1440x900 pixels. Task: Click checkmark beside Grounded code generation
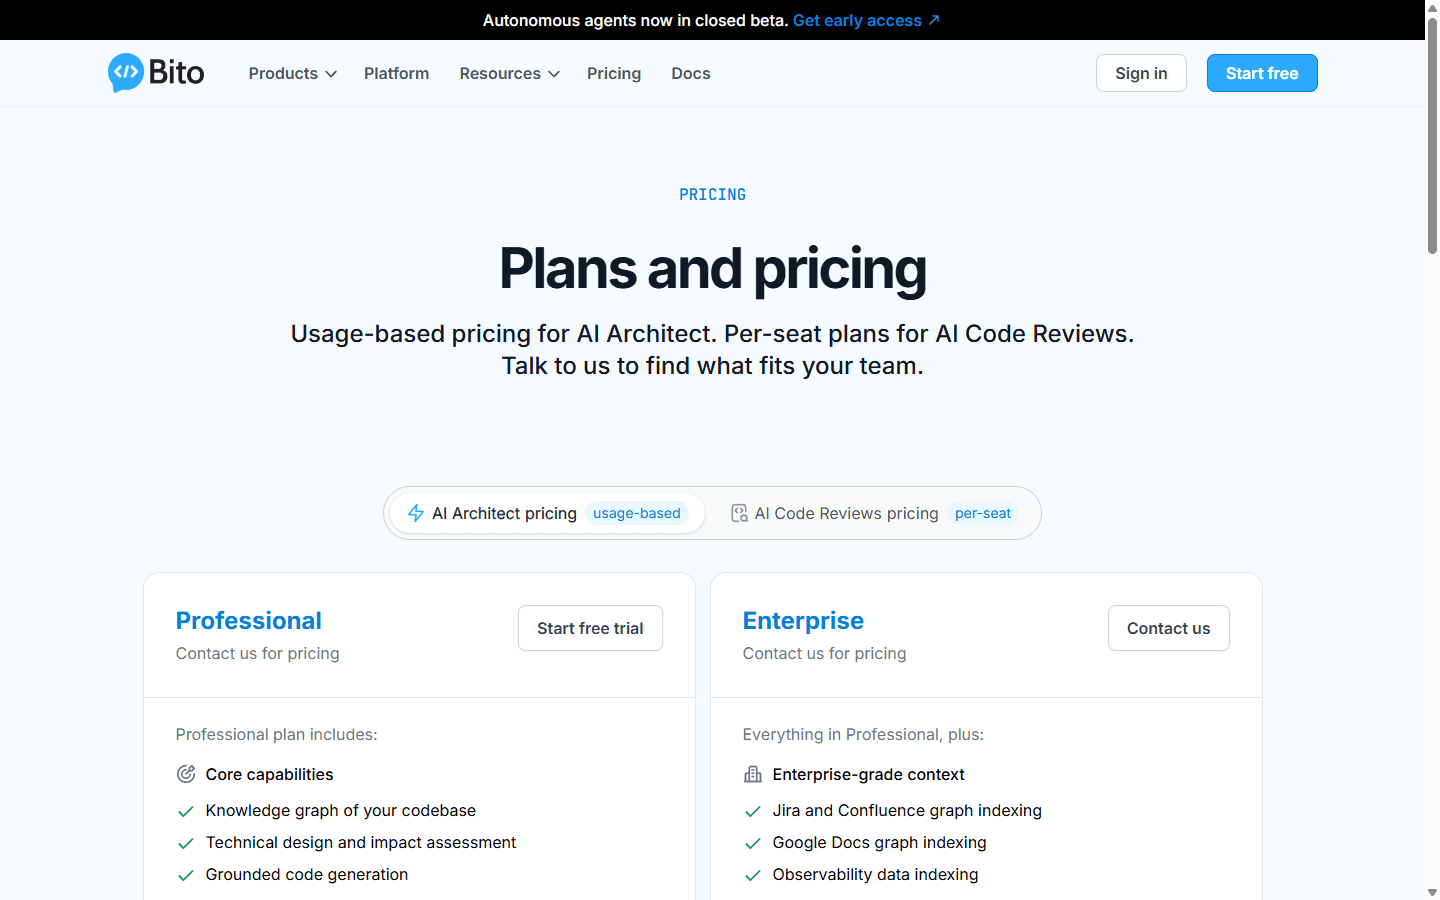pos(185,875)
